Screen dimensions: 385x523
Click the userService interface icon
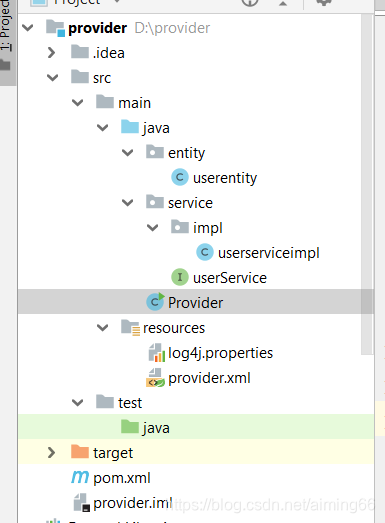[180, 277]
